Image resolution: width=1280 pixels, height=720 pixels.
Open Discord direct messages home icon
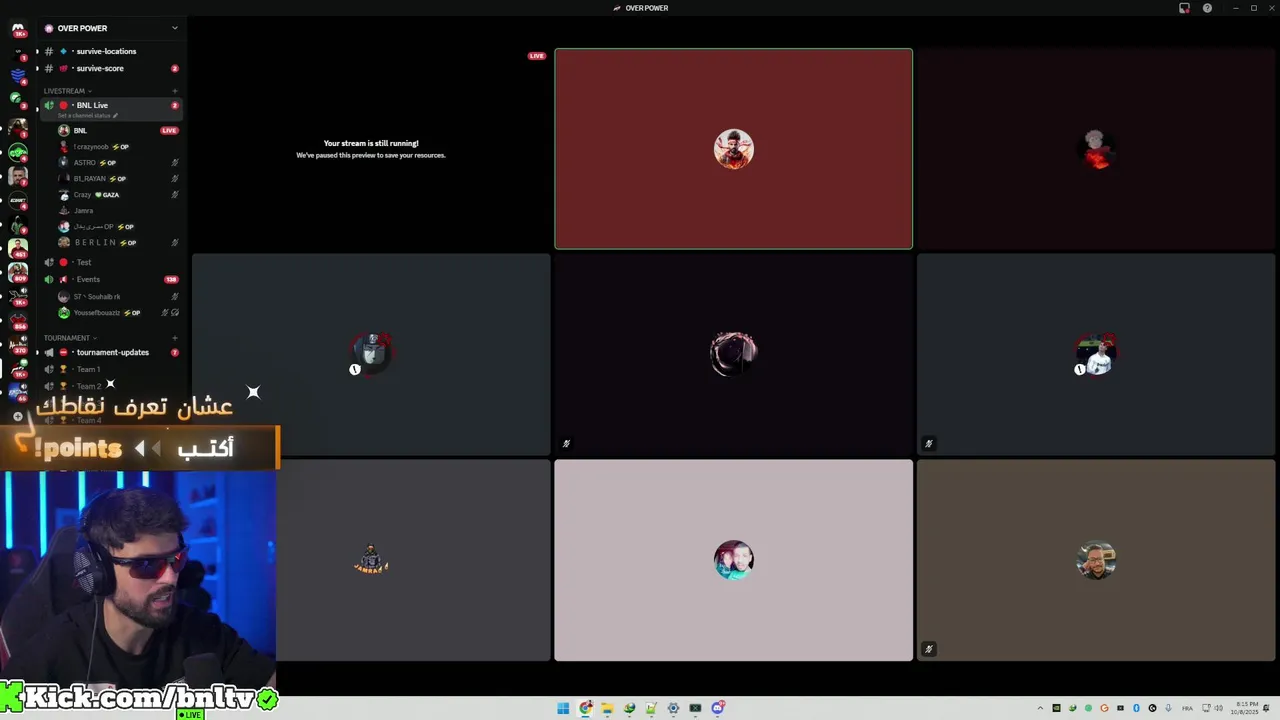click(x=18, y=29)
